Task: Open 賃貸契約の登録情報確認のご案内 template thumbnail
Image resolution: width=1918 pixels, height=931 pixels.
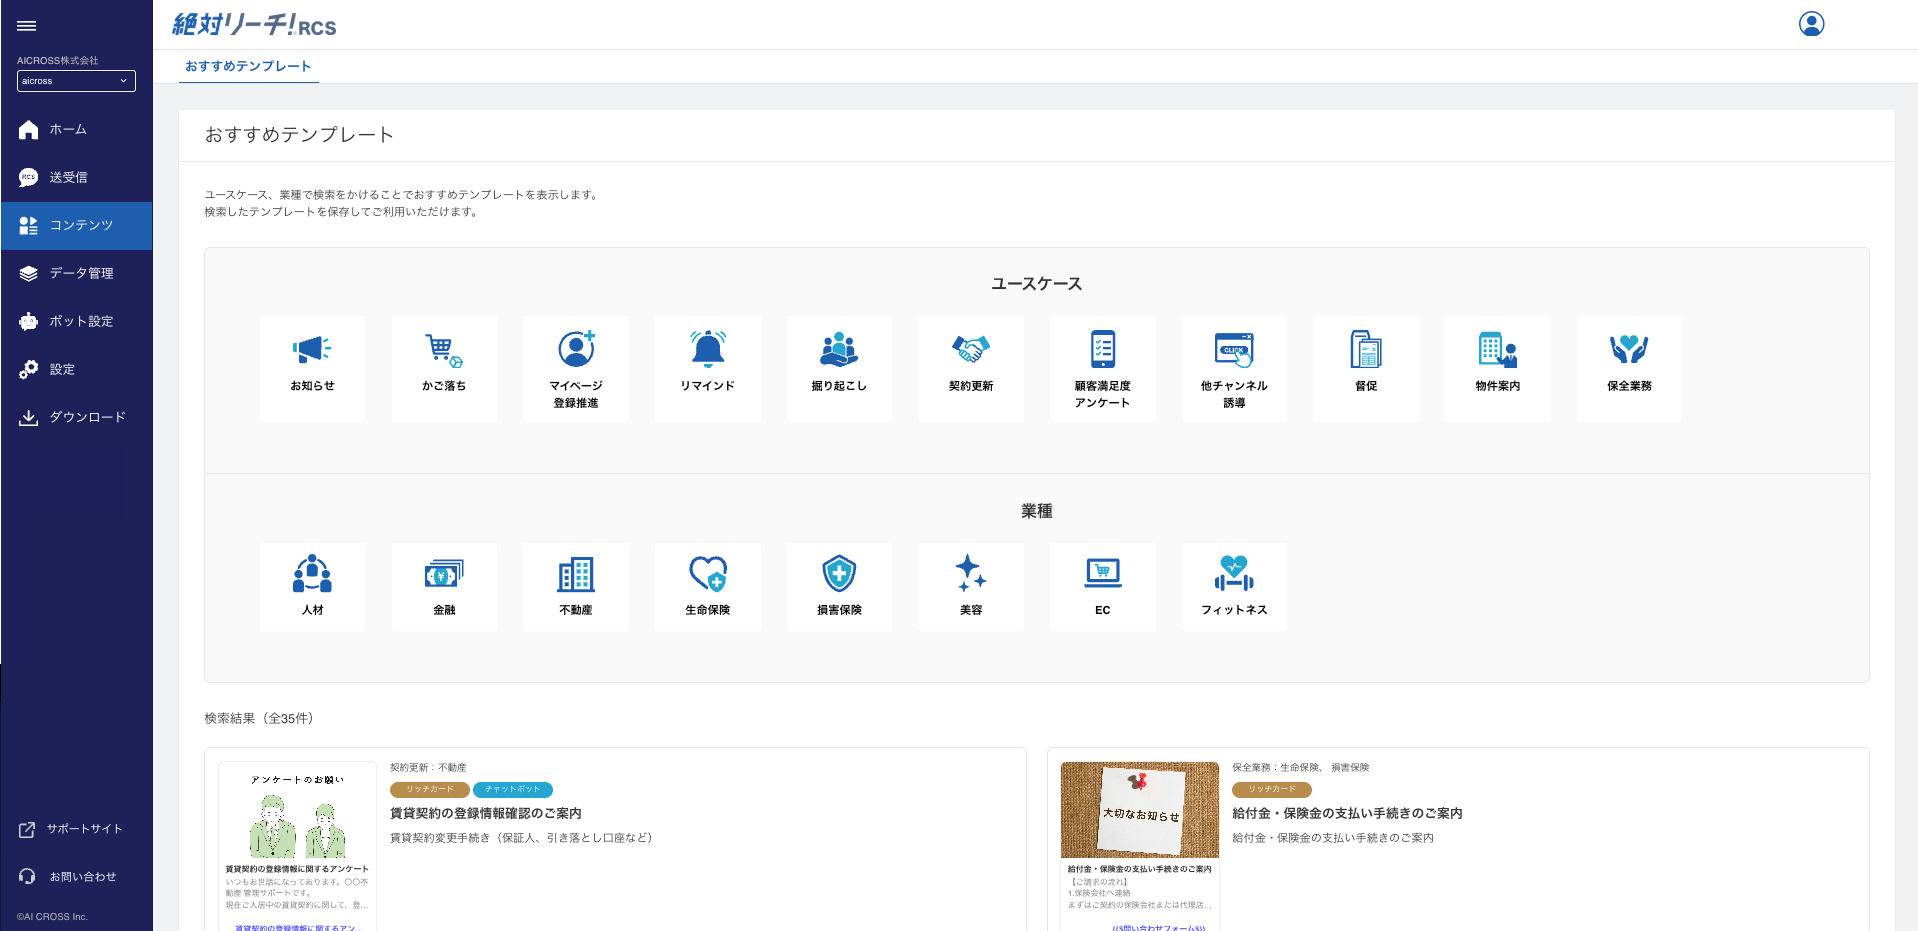Action: click(297, 845)
